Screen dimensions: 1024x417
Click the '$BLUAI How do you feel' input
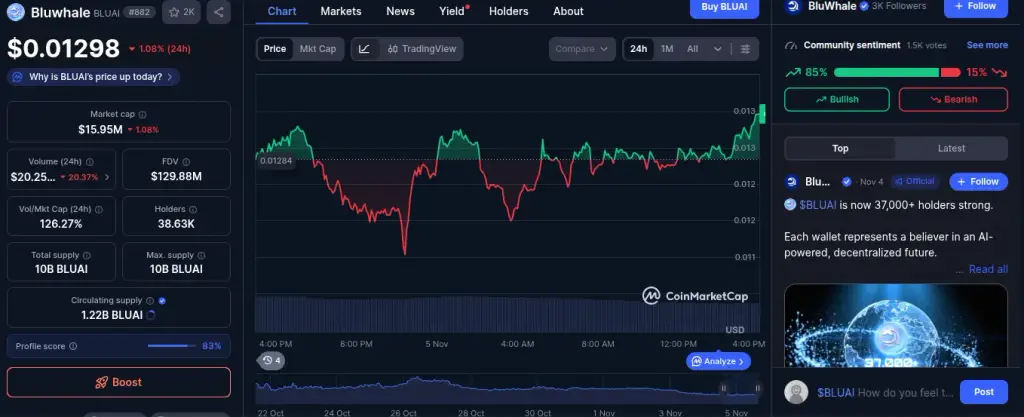click(885, 392)
